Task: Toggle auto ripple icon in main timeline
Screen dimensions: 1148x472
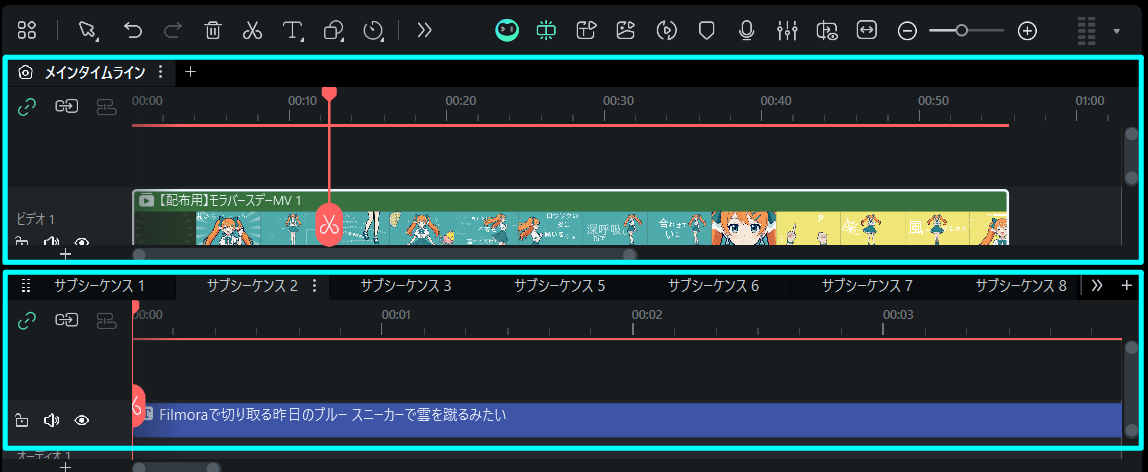Action: click(67, 107)
